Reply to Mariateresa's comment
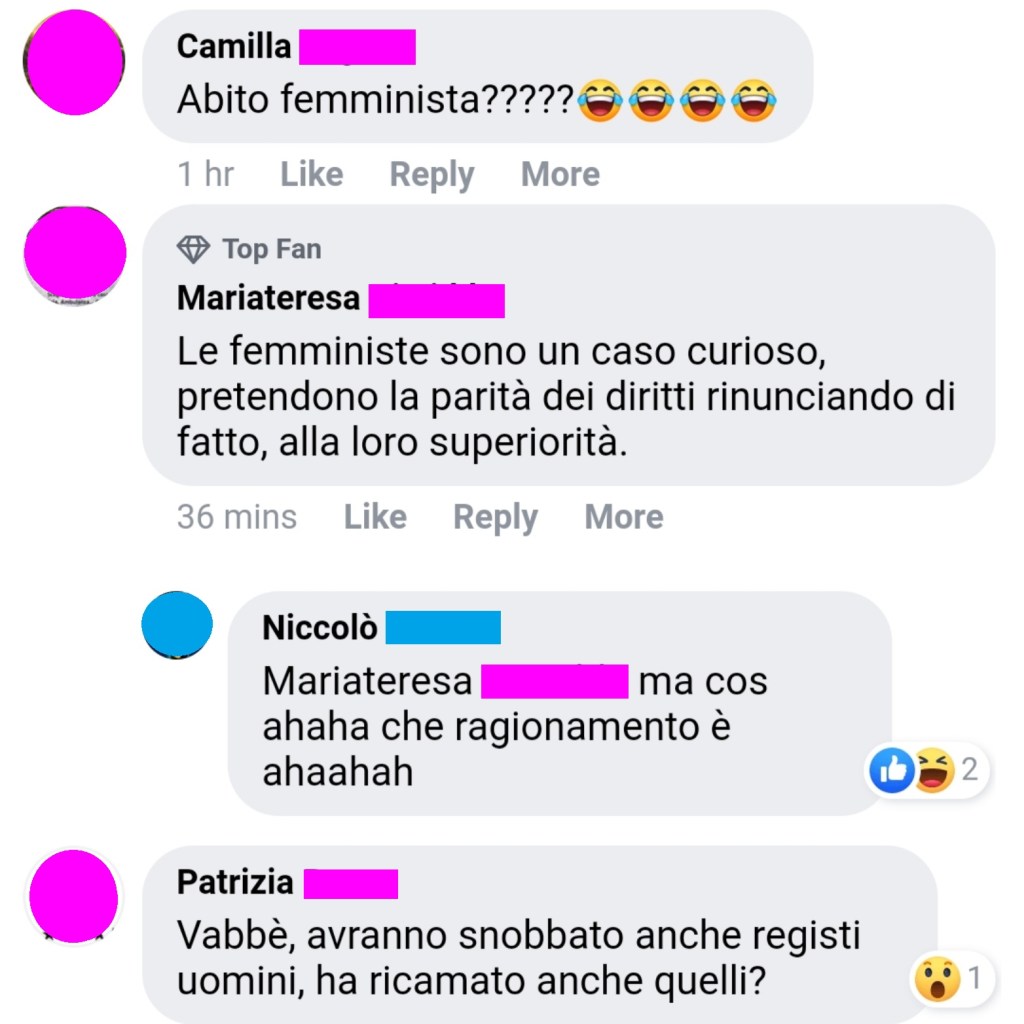The width and height of the screenshot is (1024, 1024). 496,517
